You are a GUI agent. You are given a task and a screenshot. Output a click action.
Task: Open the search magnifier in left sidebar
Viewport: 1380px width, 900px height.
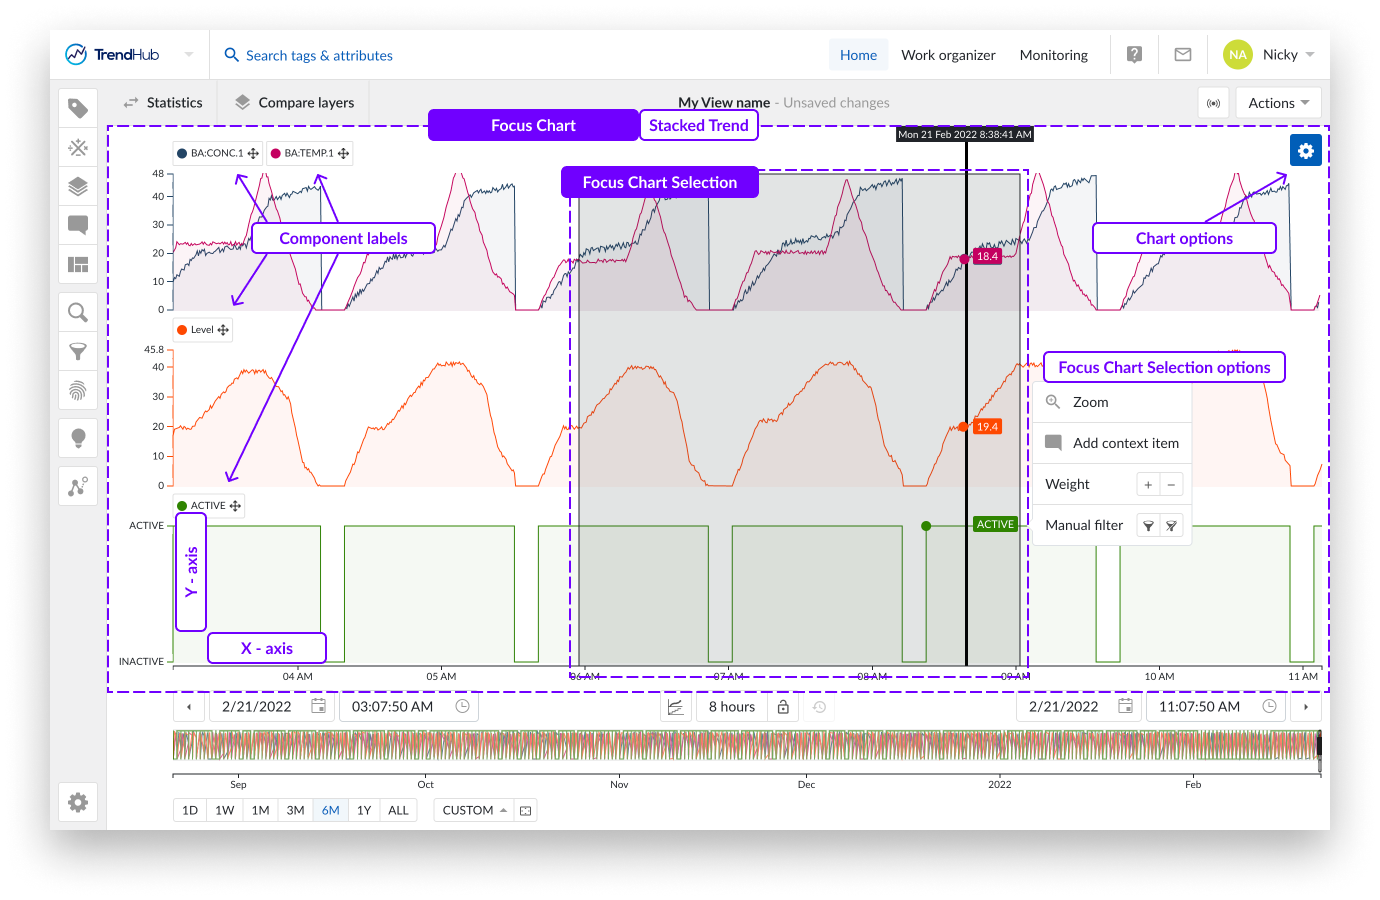coord(78,313)
